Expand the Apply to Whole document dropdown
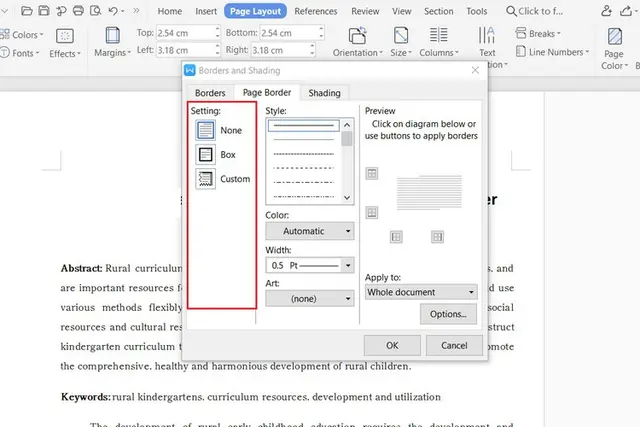640x427 pixels. (421, 292)
